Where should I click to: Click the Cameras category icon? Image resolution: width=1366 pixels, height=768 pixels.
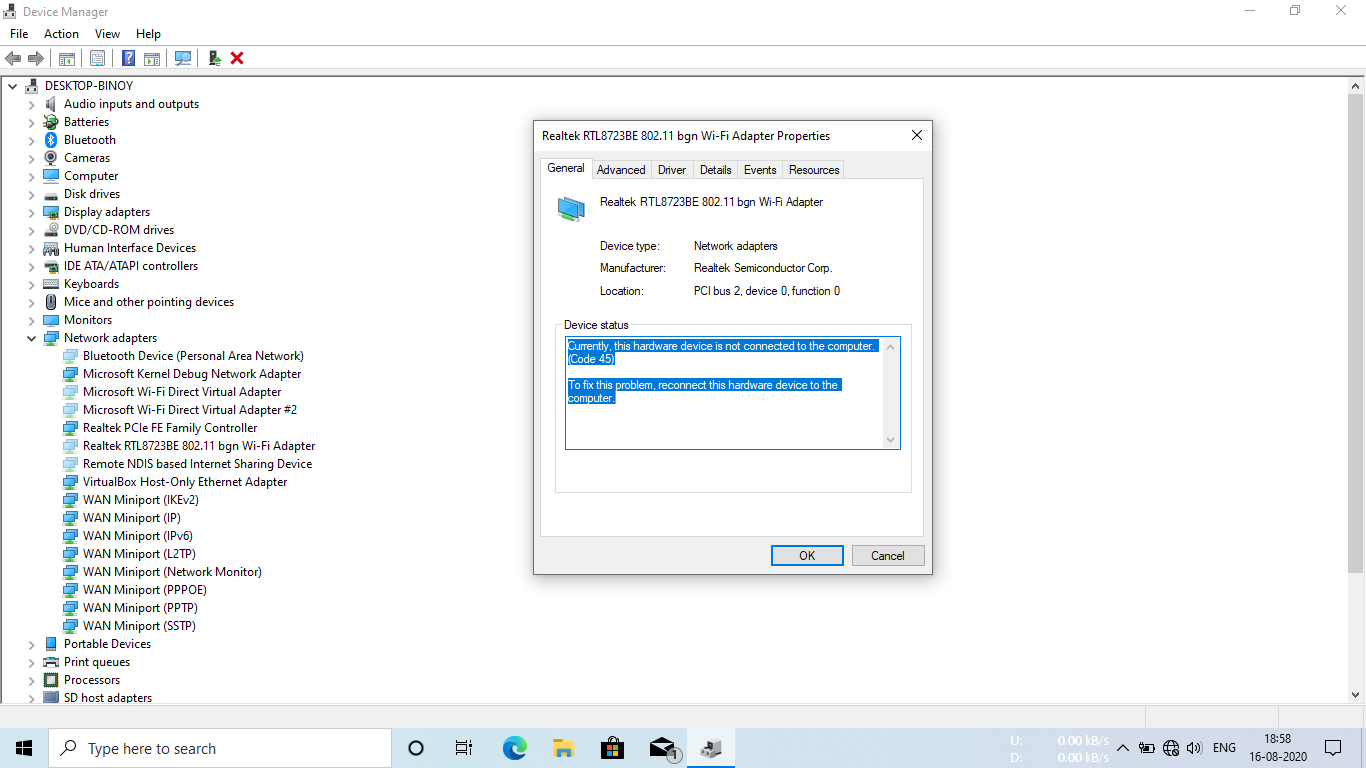click(x=51, y=158)
